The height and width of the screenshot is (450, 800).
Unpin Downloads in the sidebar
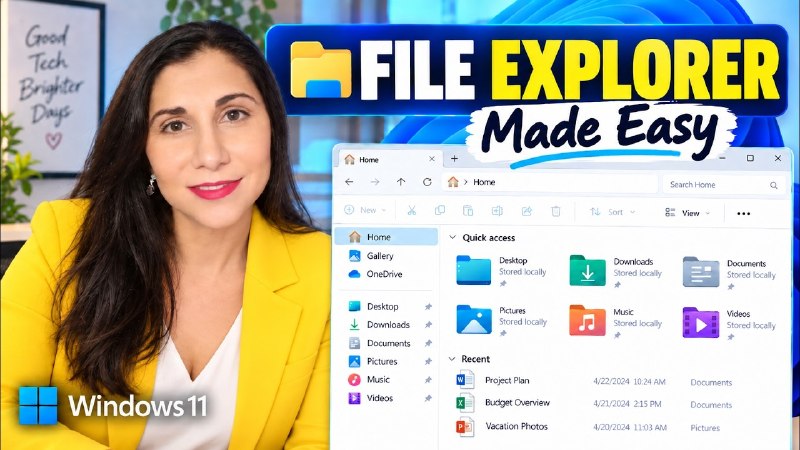pos(429,325)
